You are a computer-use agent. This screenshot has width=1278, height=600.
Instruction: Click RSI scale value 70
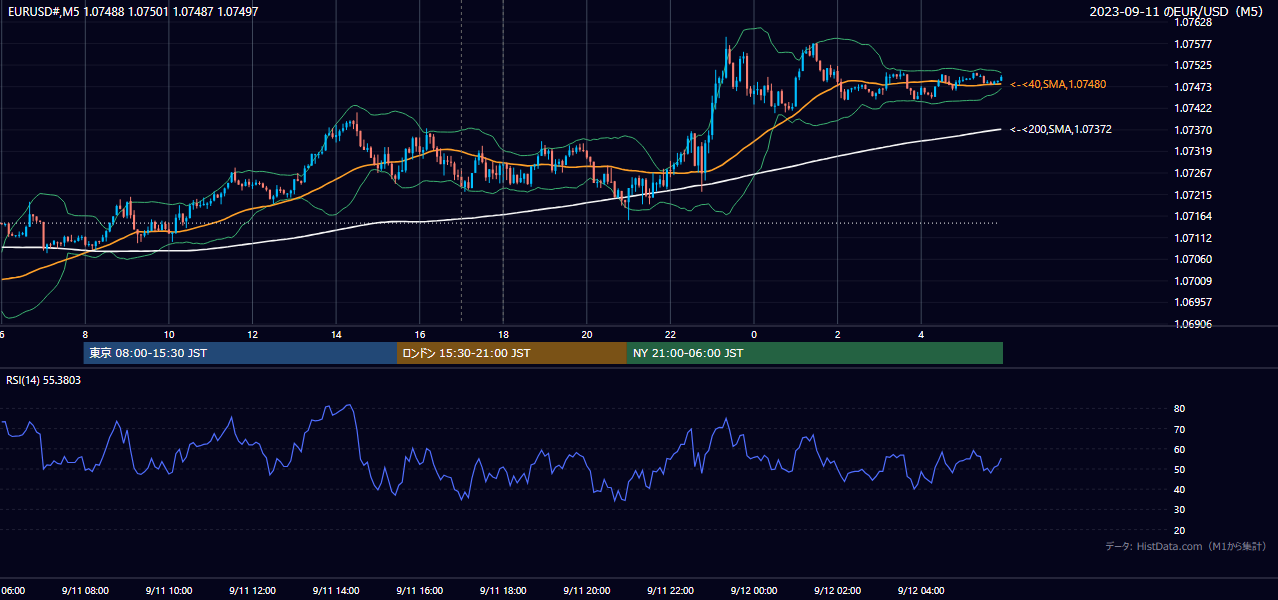click(1180, 429)
